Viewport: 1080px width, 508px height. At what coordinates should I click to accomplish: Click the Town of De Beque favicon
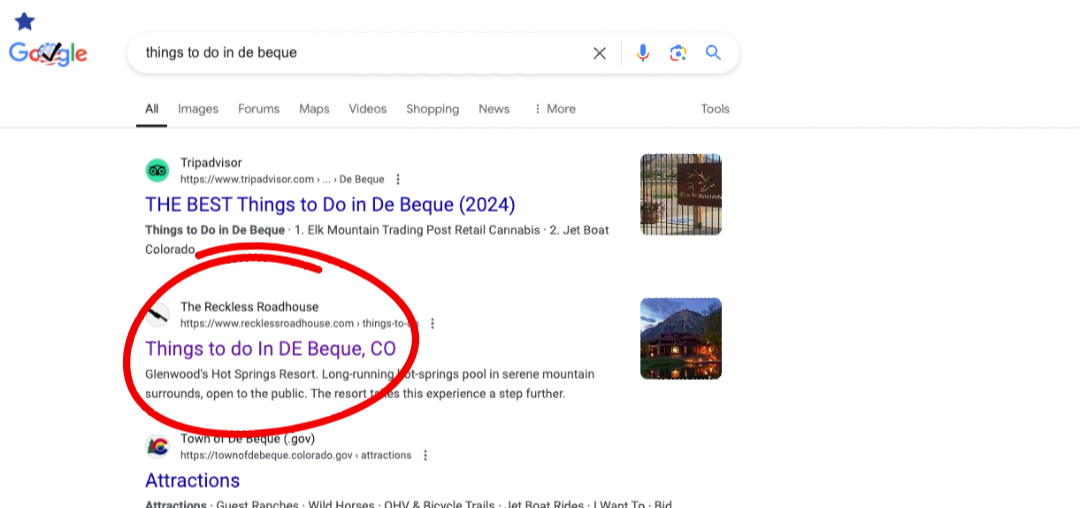157,447
